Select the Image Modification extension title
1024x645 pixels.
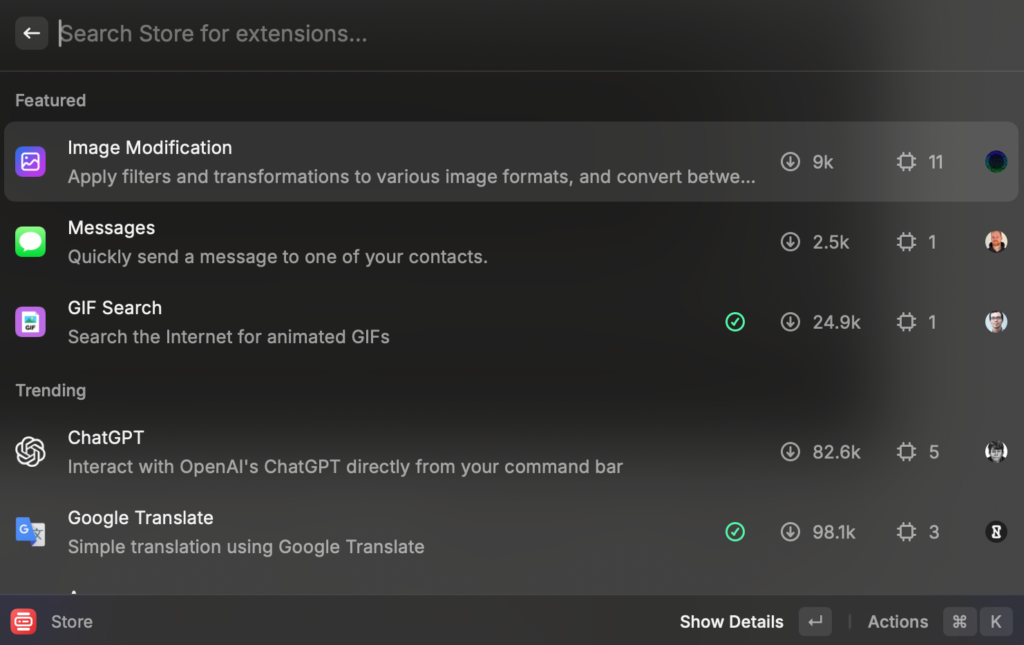150,148
